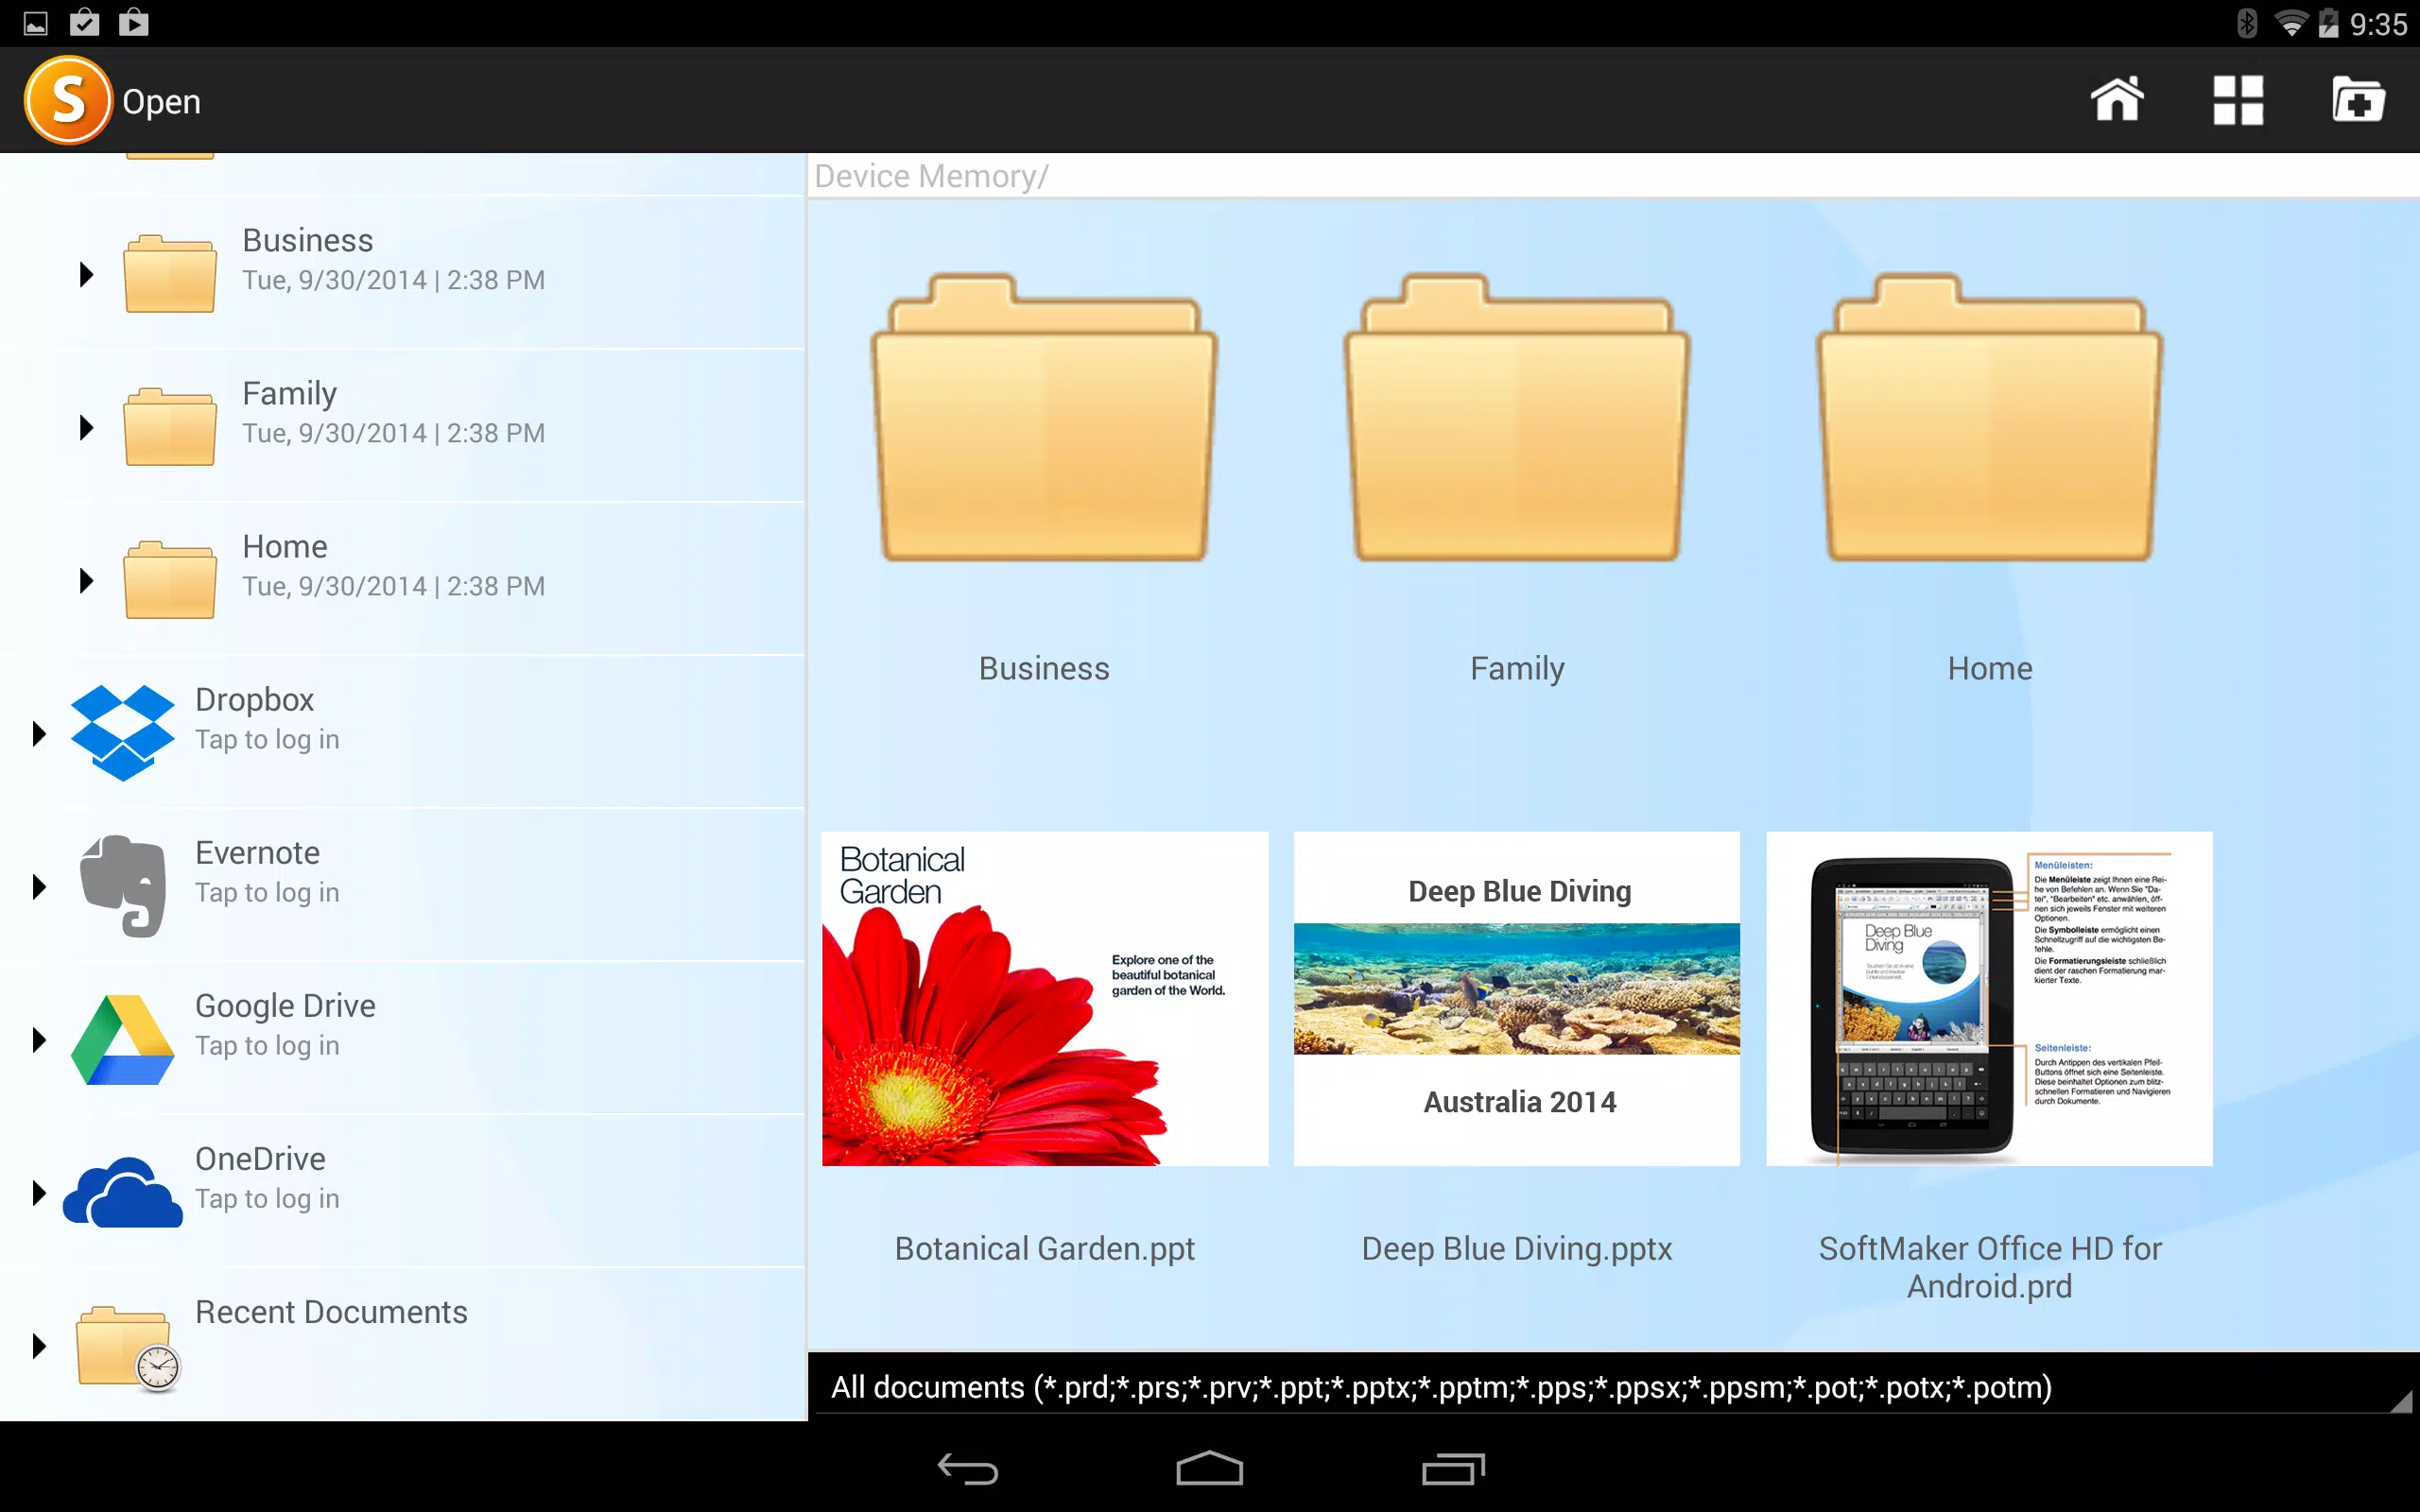
Task: Open Botanical Garden.ppt thumbnail
Action: 1044,998
